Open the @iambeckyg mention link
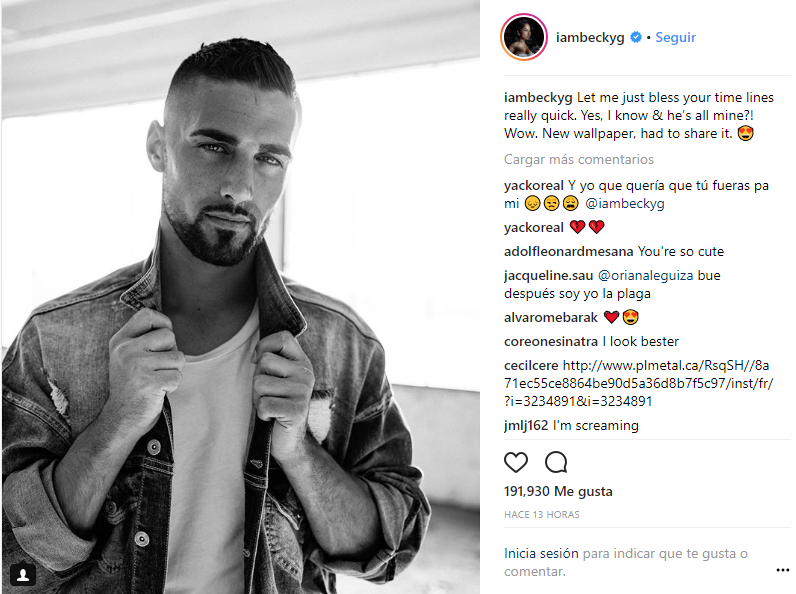The width and height of the screenshot is (796, 594). [x=624, y=204]
